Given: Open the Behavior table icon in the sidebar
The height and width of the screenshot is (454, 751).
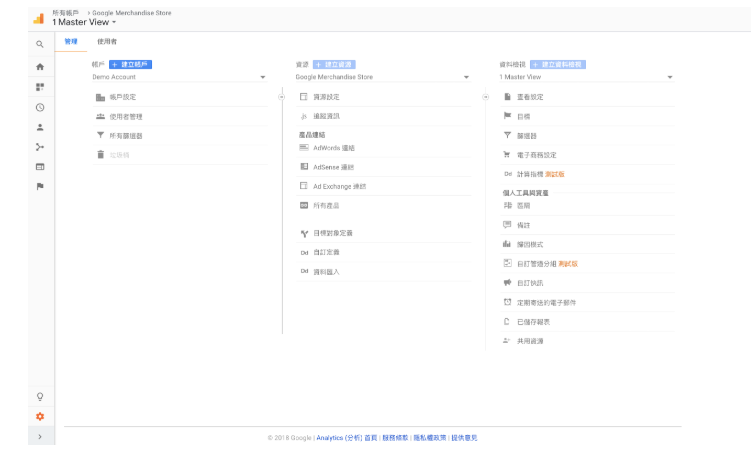Looking at the screenshot, I should click(x=40, y=167).
